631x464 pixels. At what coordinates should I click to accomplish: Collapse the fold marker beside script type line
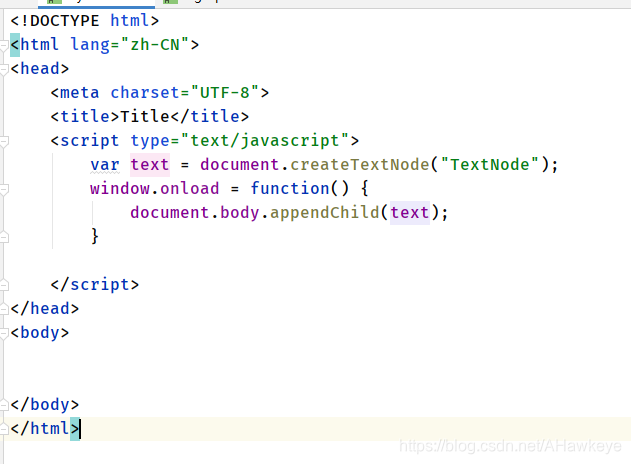coord(4,141)
